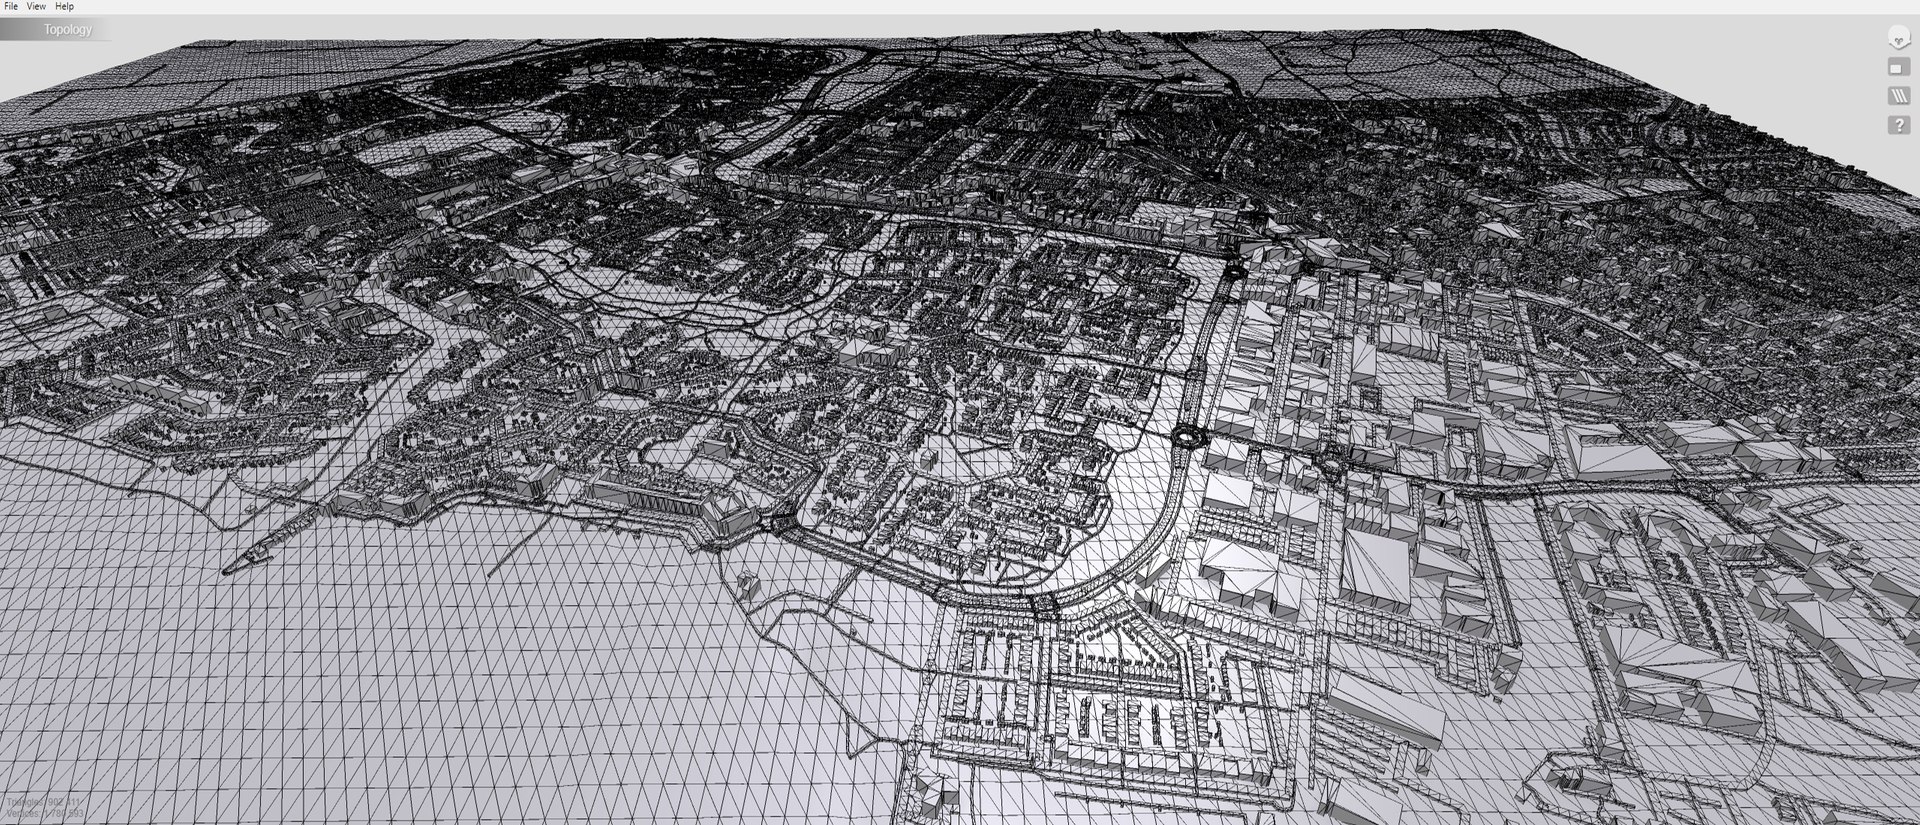This screenshot has width=1920, height=825.
Task: Click the rectangle view mode icon
Action: [1898, 67]
